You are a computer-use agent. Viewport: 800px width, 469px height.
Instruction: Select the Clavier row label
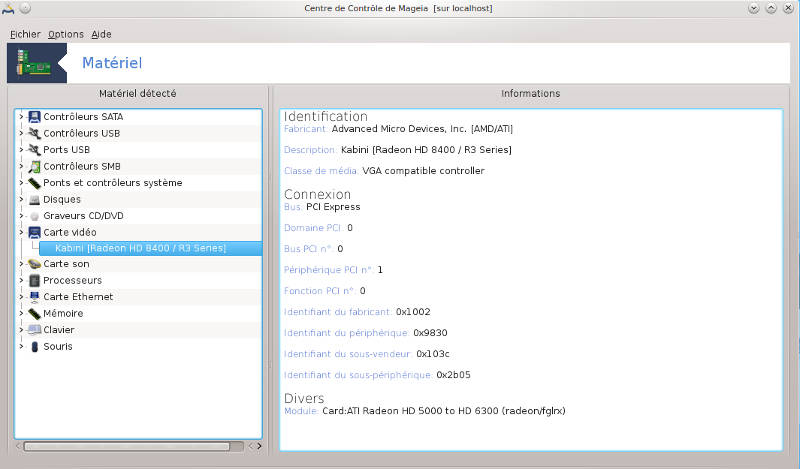click(59, 330)
